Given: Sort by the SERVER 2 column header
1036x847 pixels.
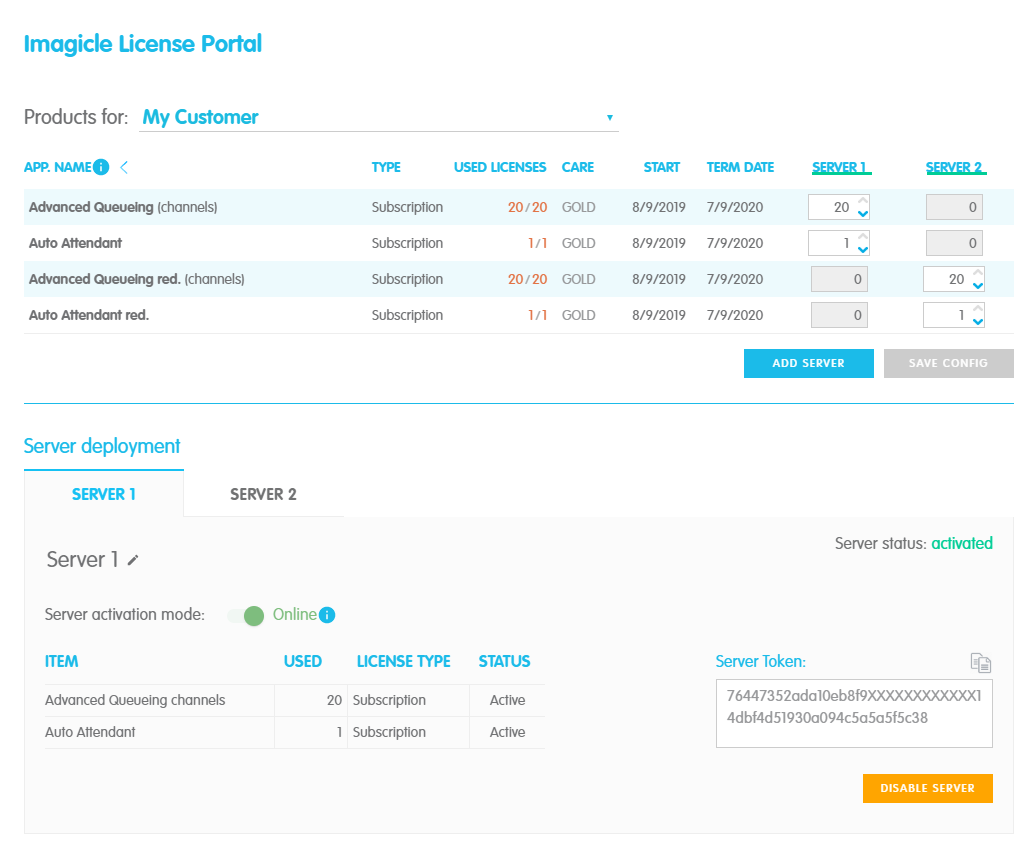Looking at the screenshot, I should click(955, 167).
